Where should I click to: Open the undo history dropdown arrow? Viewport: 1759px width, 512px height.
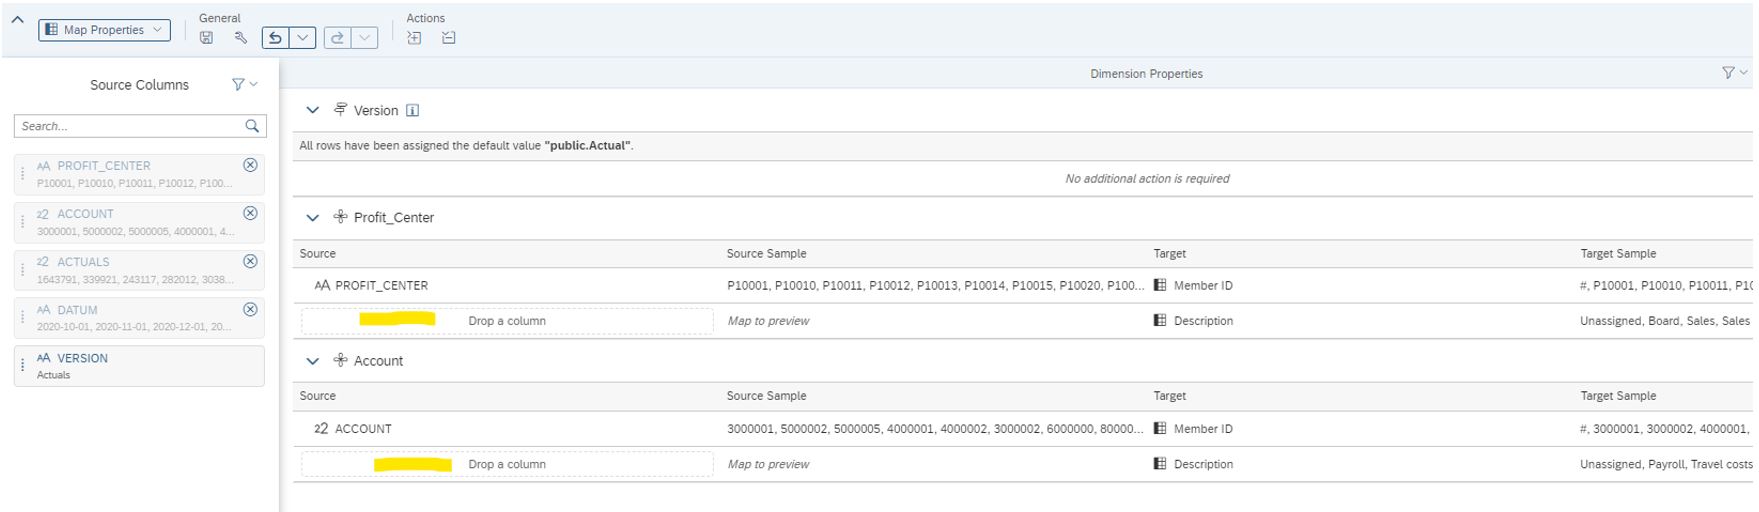tap(303, 38)
